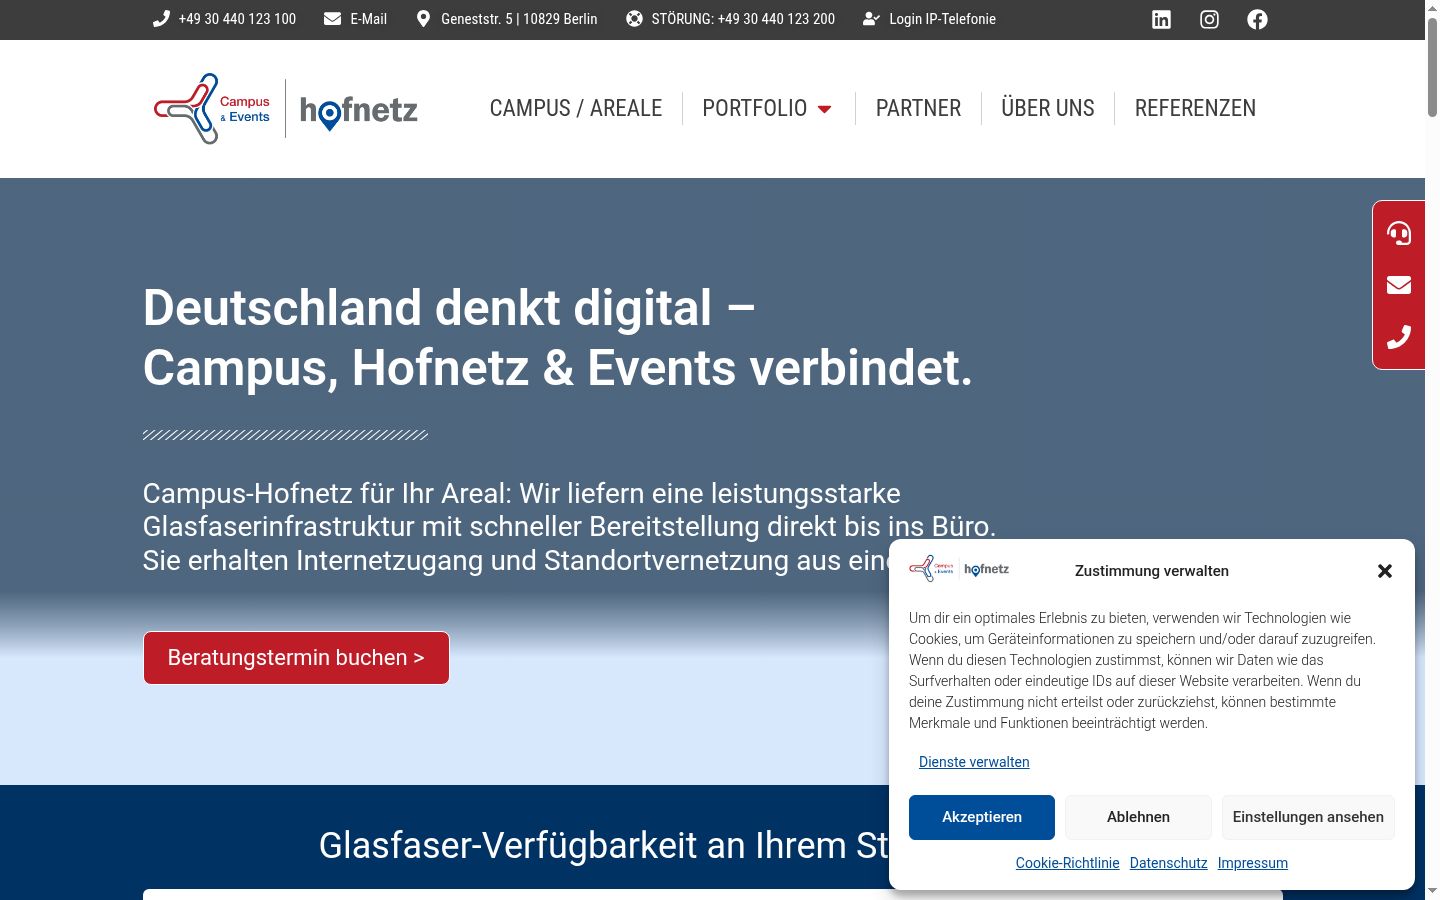Click the page vertical scrollbar thumb
This screenshot has width=1440, height=900.
pyautogui.click(x=1432, y=66)
